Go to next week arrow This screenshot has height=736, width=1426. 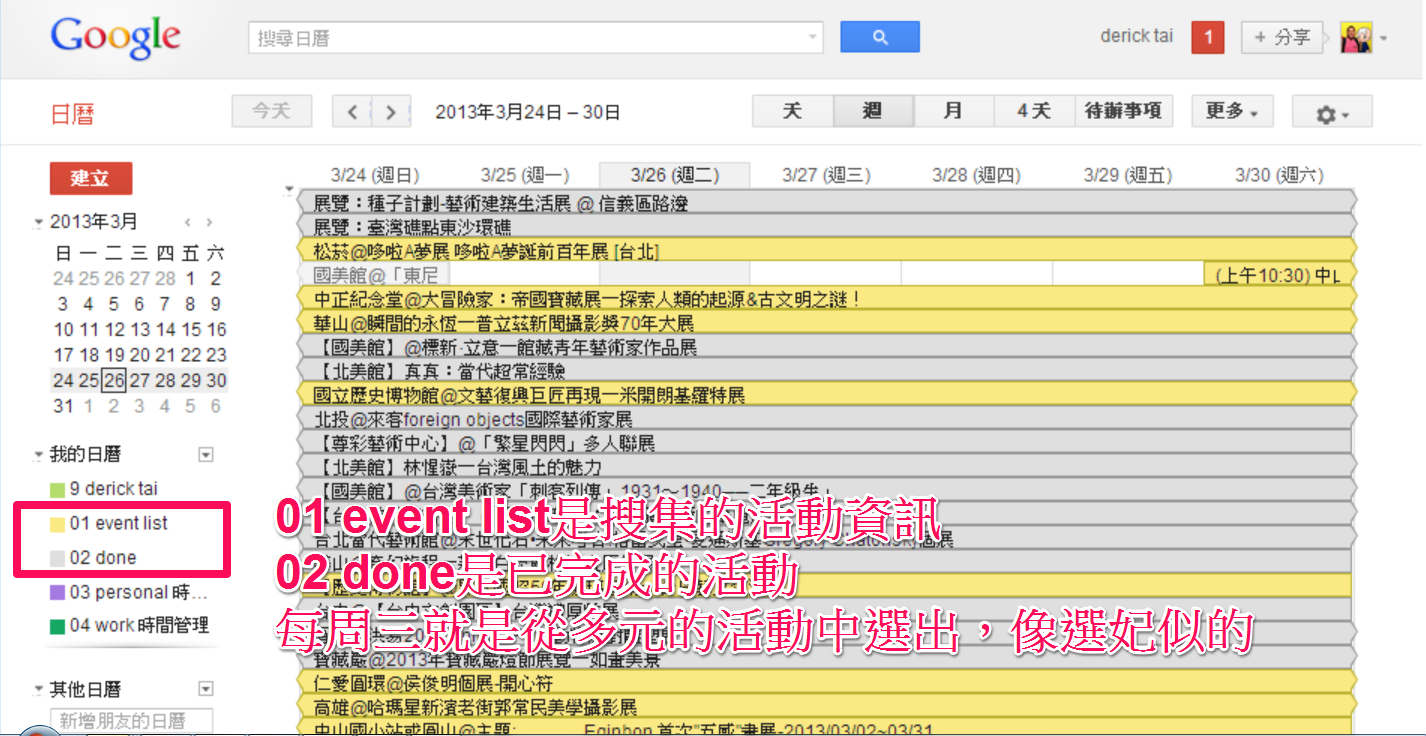391,112
